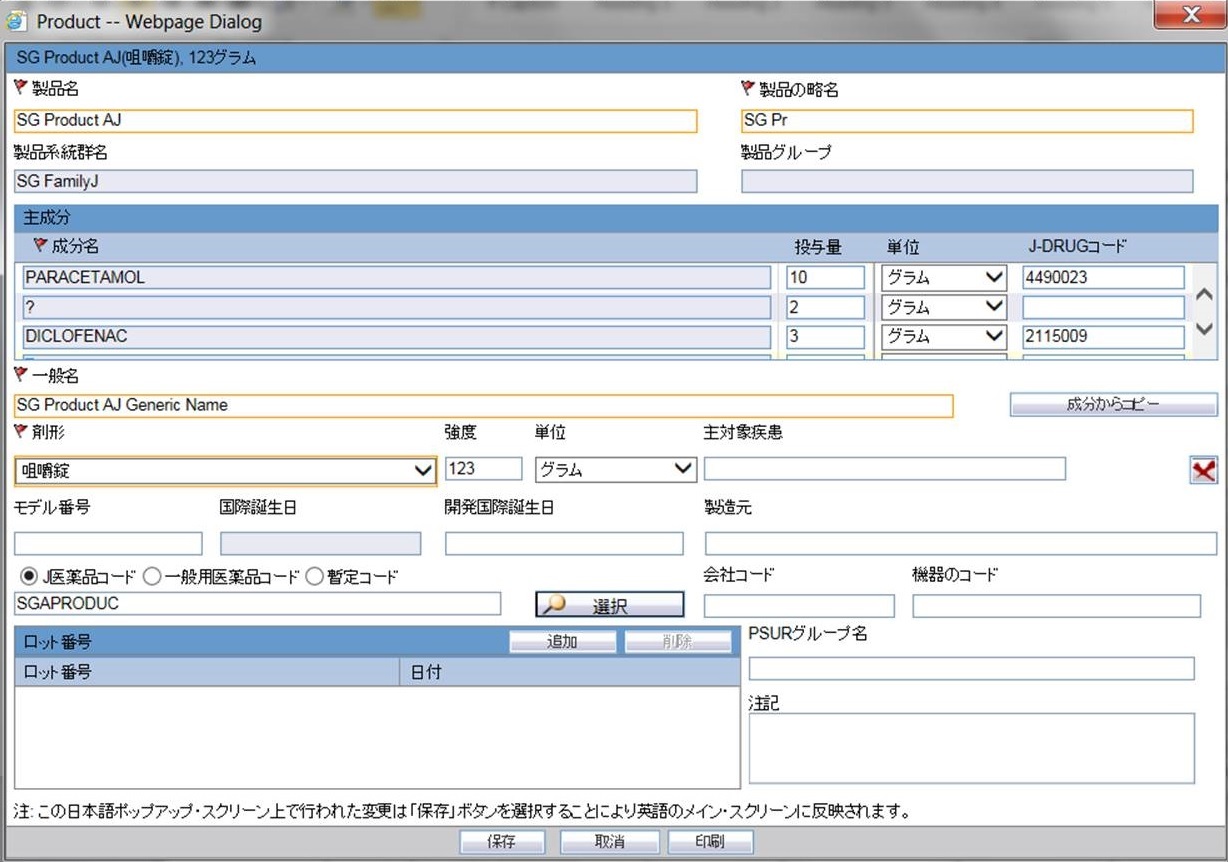Click J-DRUG code field 4490023

(1103, 278)
